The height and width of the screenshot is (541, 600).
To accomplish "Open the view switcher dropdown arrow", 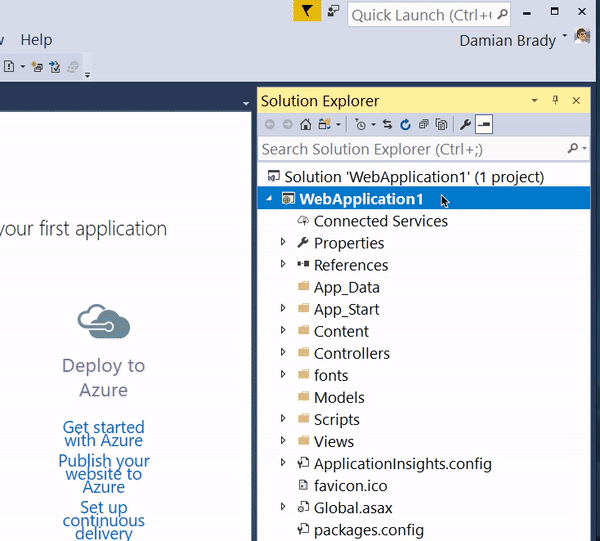I will click(338, 125).
